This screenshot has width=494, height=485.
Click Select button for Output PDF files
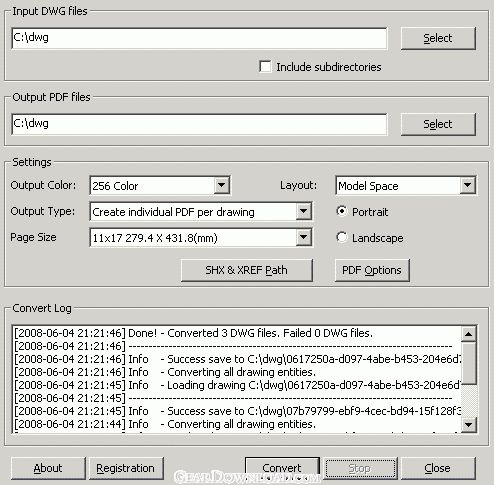[x=438, y=124]
